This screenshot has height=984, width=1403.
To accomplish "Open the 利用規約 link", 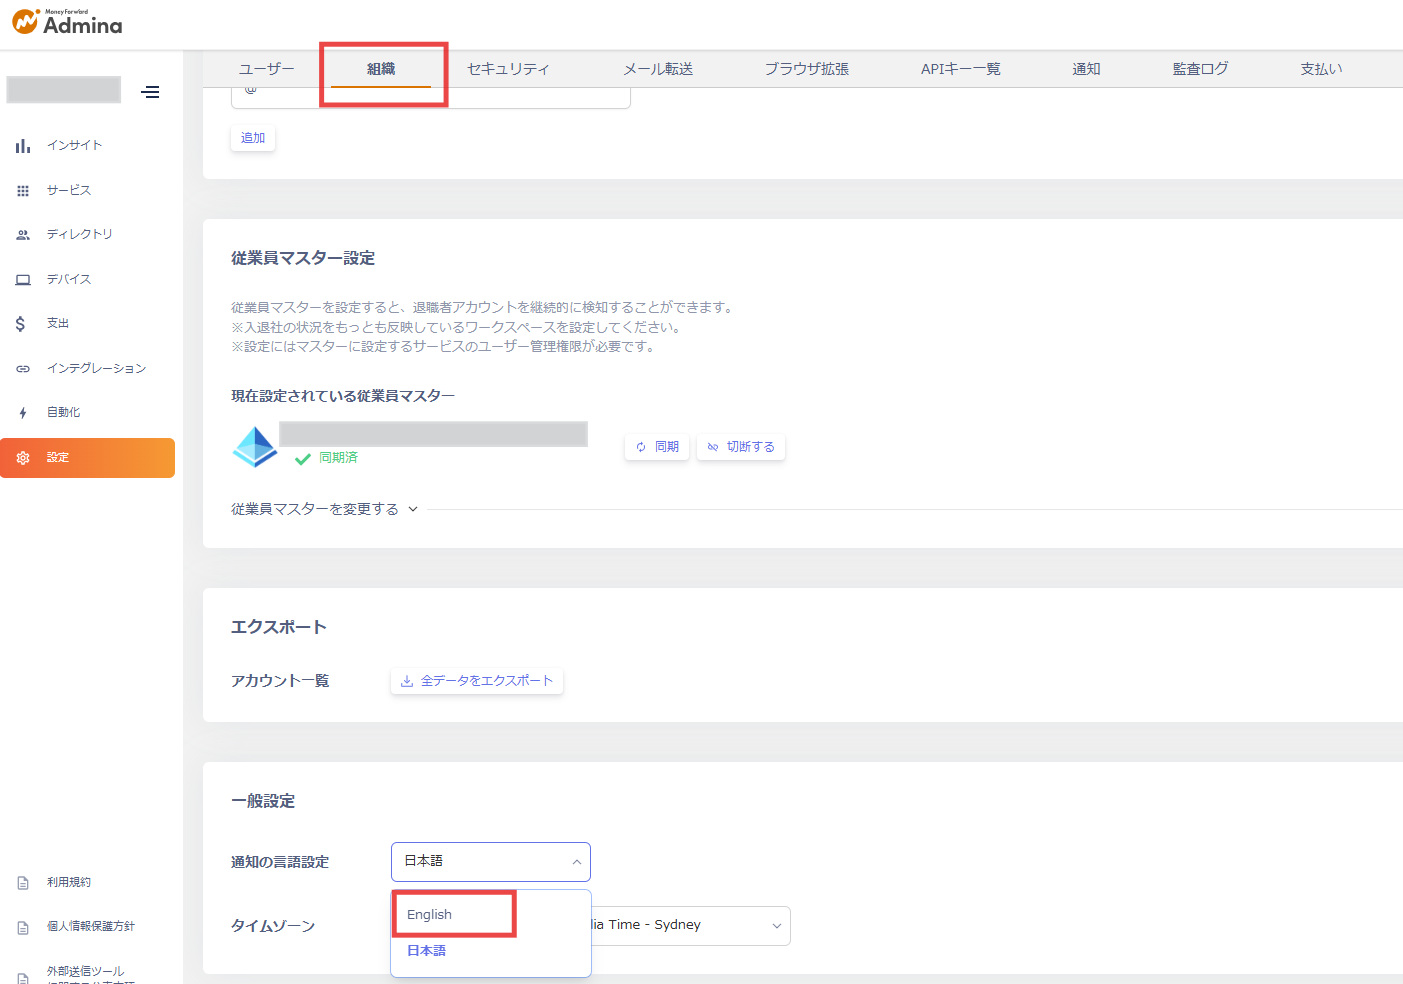I will [69, 882].
